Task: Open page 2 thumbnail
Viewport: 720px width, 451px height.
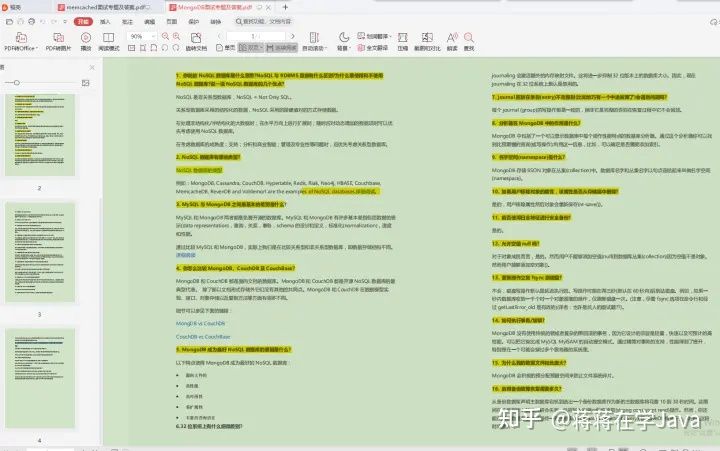Action: coord(40,135)
